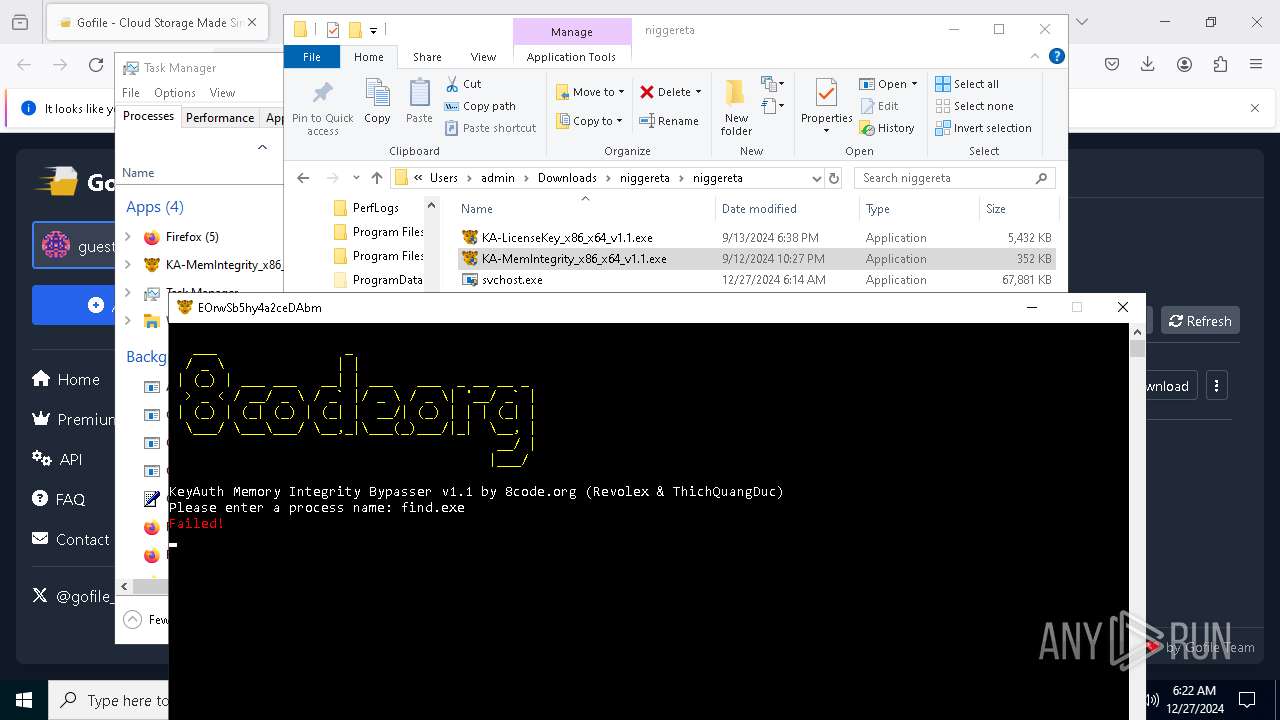Image resolution: width=1280 pixels, height=720 pixels.
Task: Click Select none in ribbon
Action: click(x=974, y=106)
